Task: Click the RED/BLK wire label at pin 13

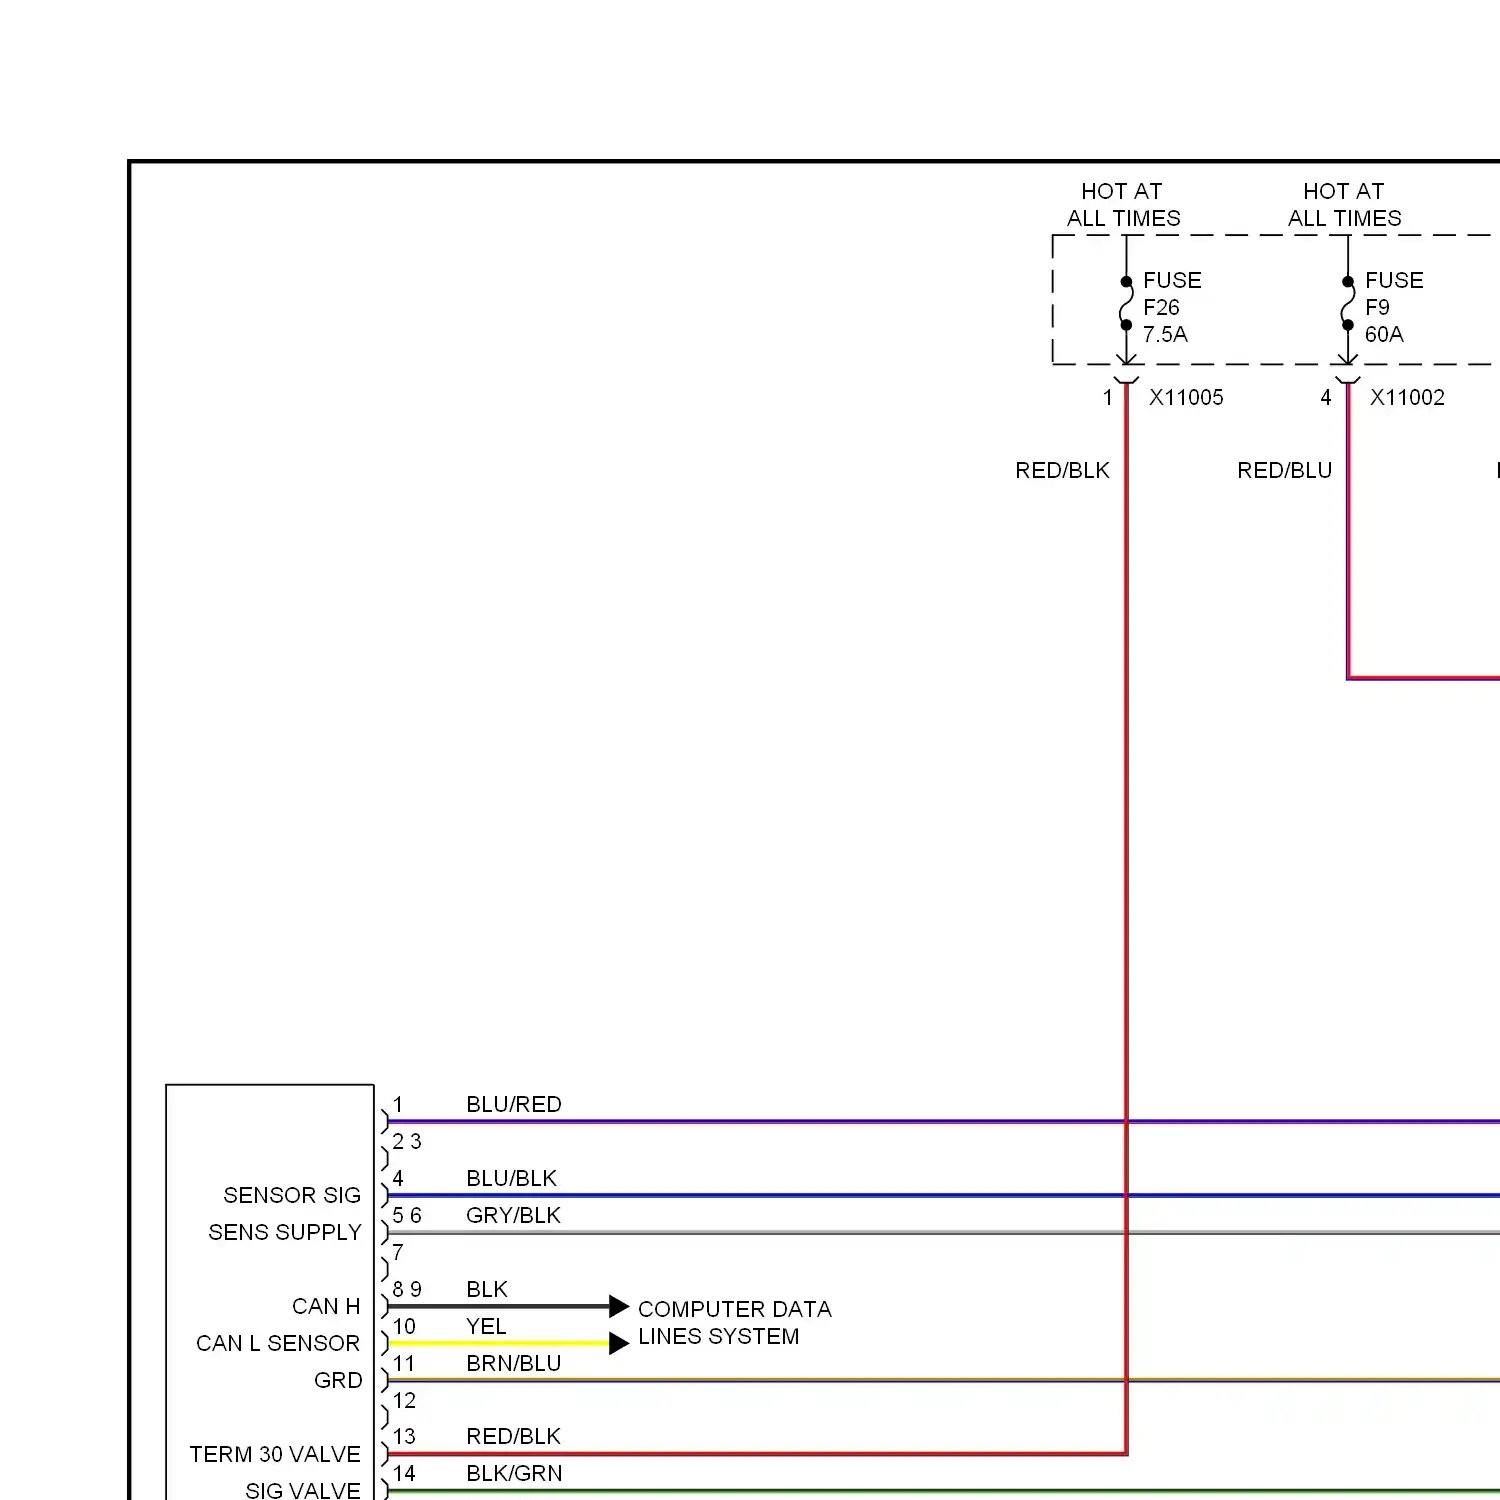Action: [x=513, y=1436]
